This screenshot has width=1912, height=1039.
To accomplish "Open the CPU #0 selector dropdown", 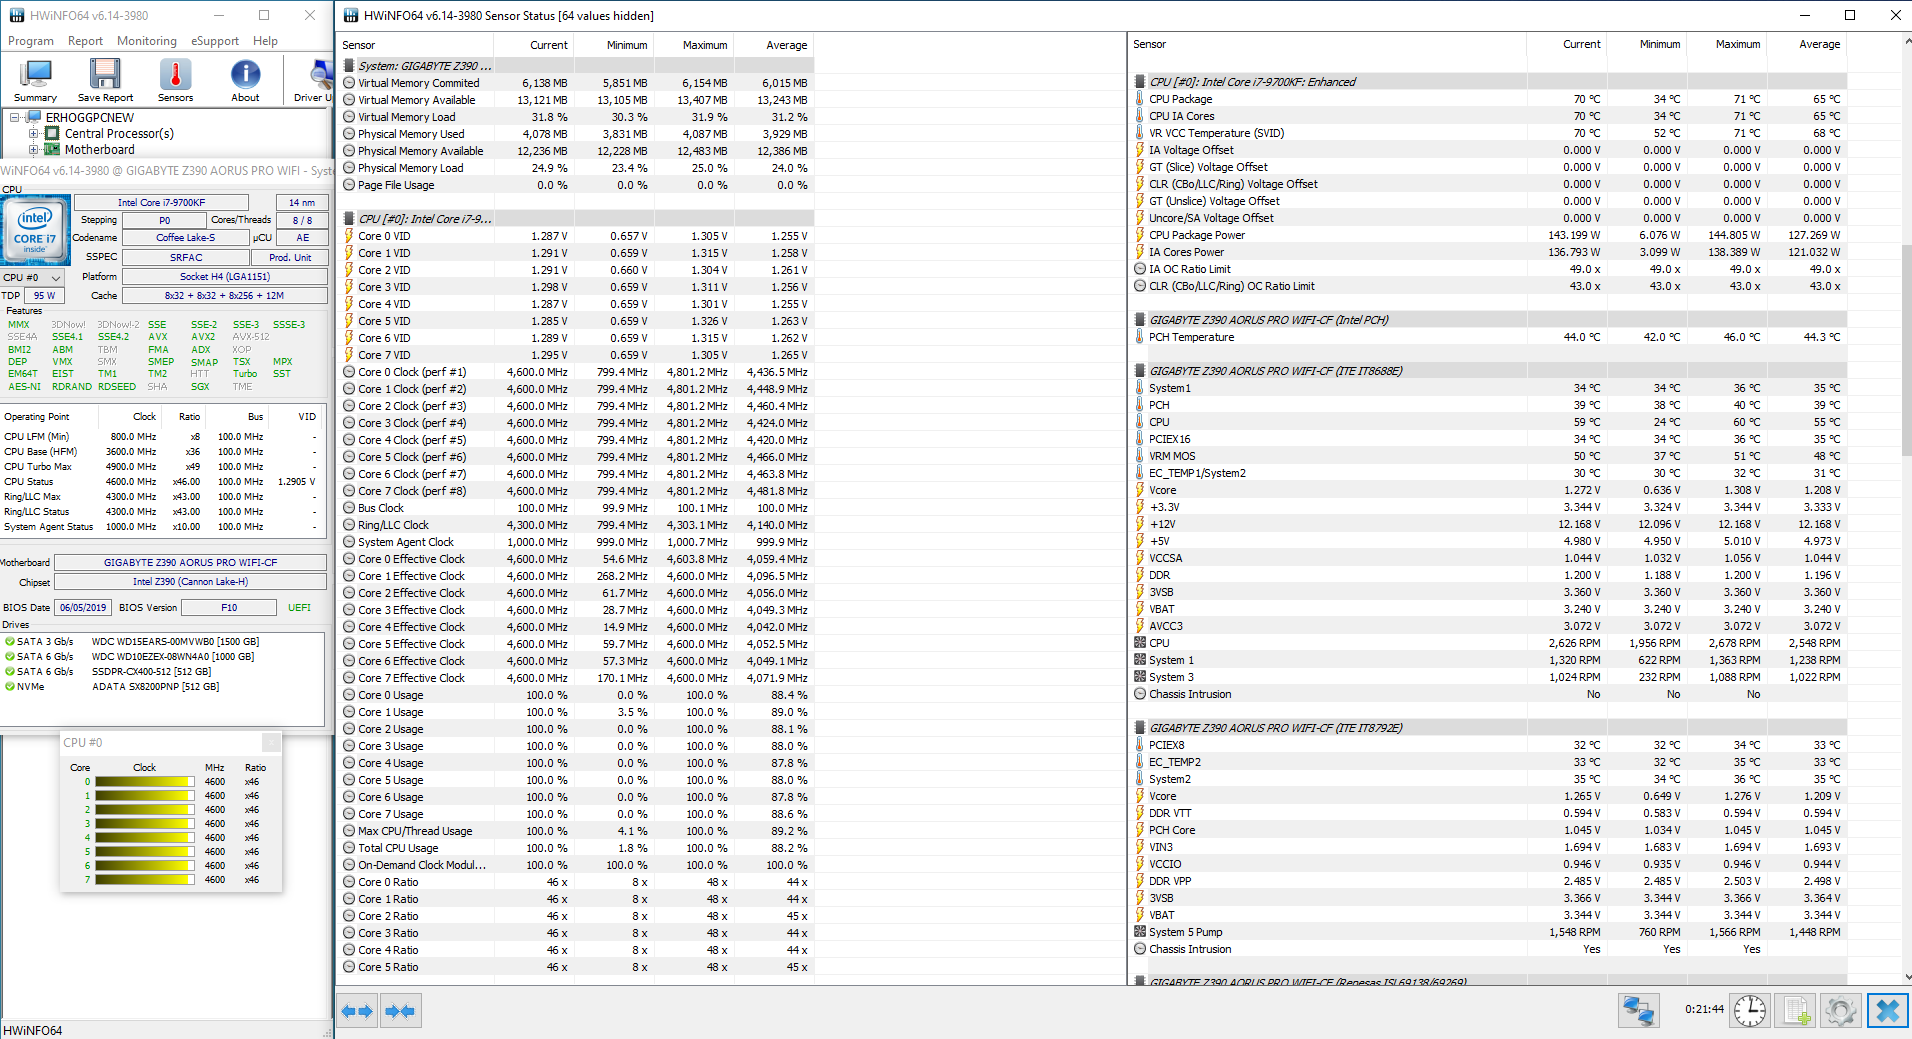I will pos(32,277).
